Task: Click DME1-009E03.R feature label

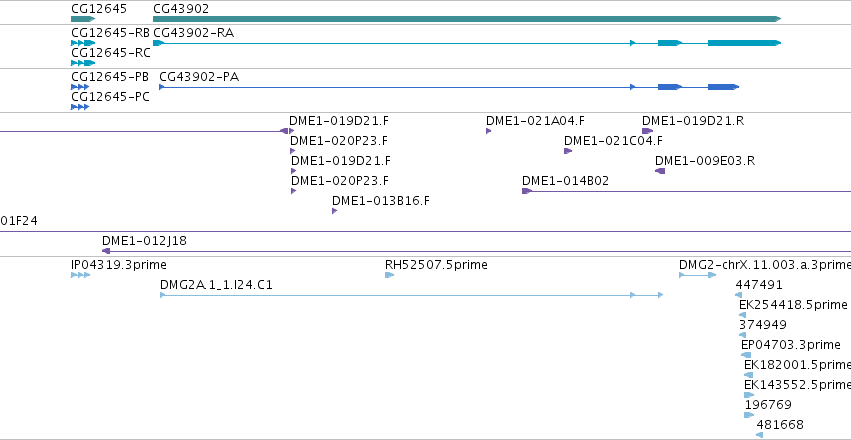Action: 705,161
